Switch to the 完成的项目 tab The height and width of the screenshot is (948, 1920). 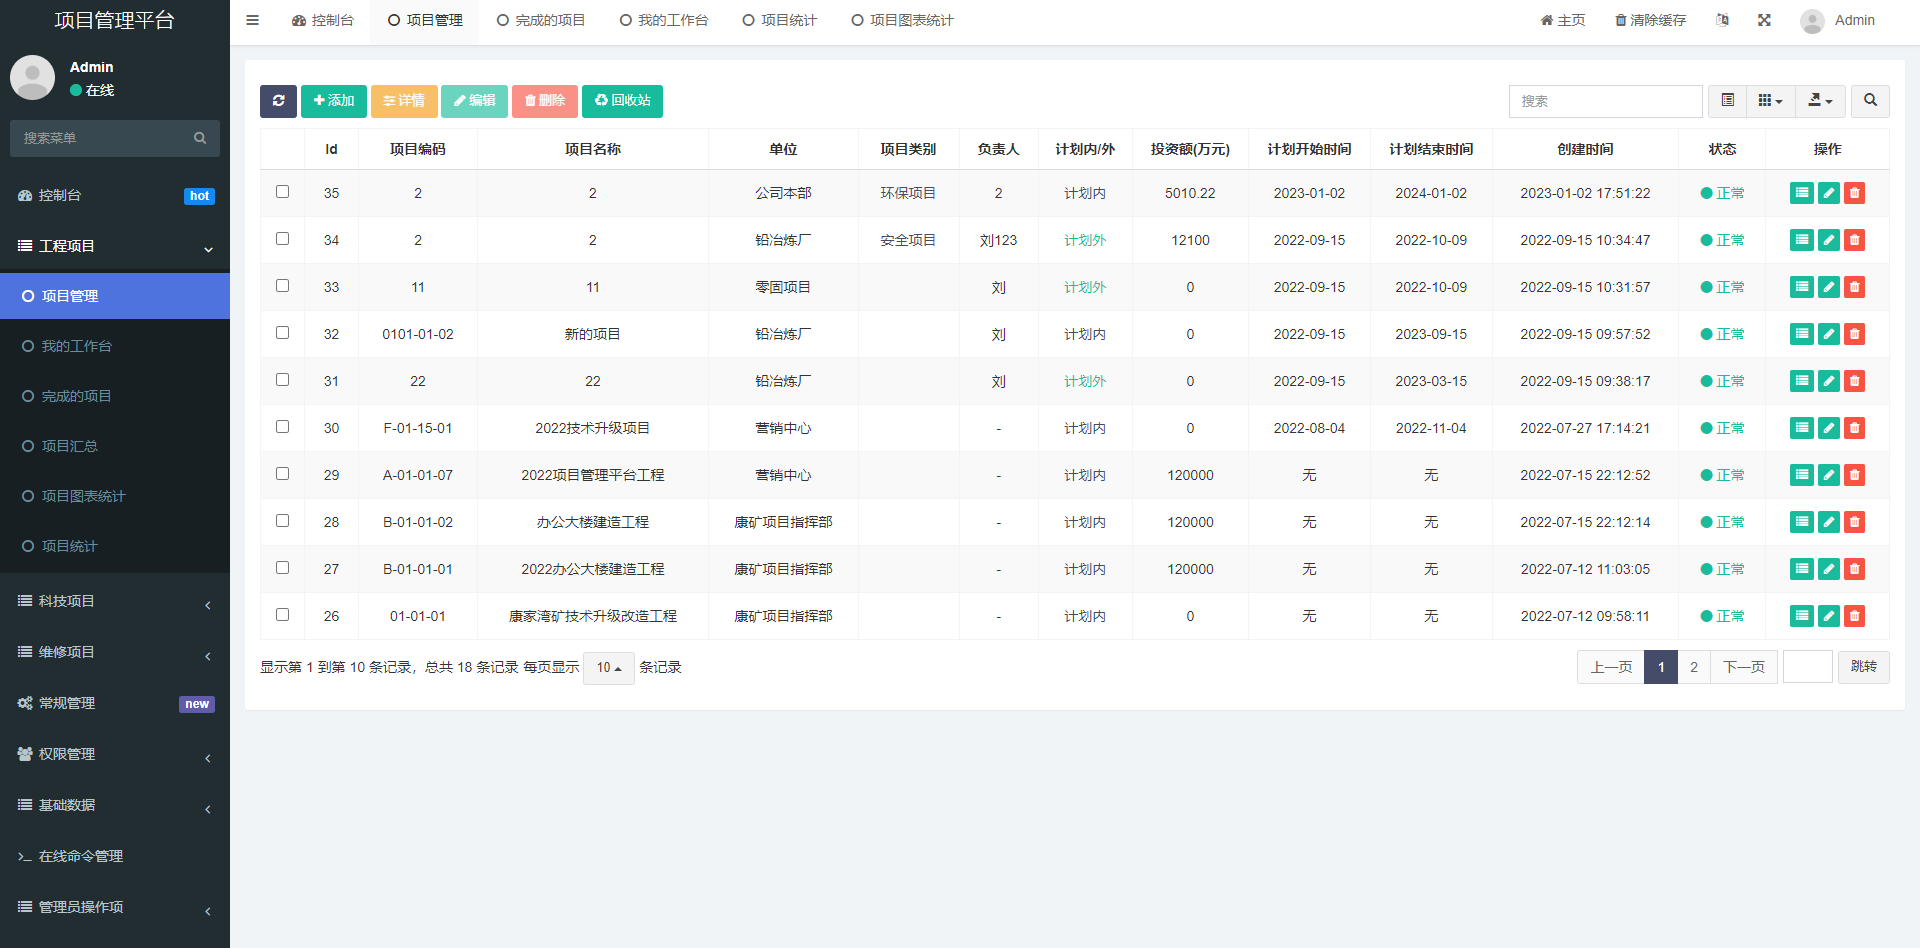coord(541,20)
